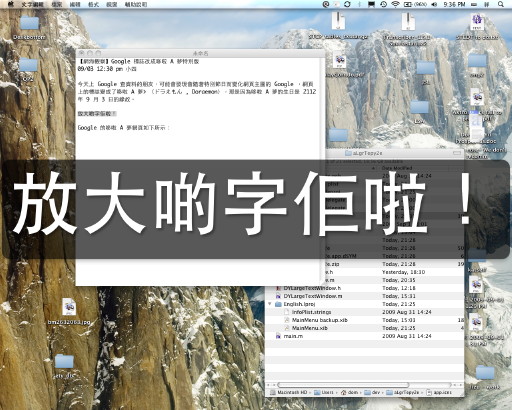This screenshot has width=512, height=410.
Task: Click "2009 Aug 31 14:24" on main.m row
Action: 407,336
